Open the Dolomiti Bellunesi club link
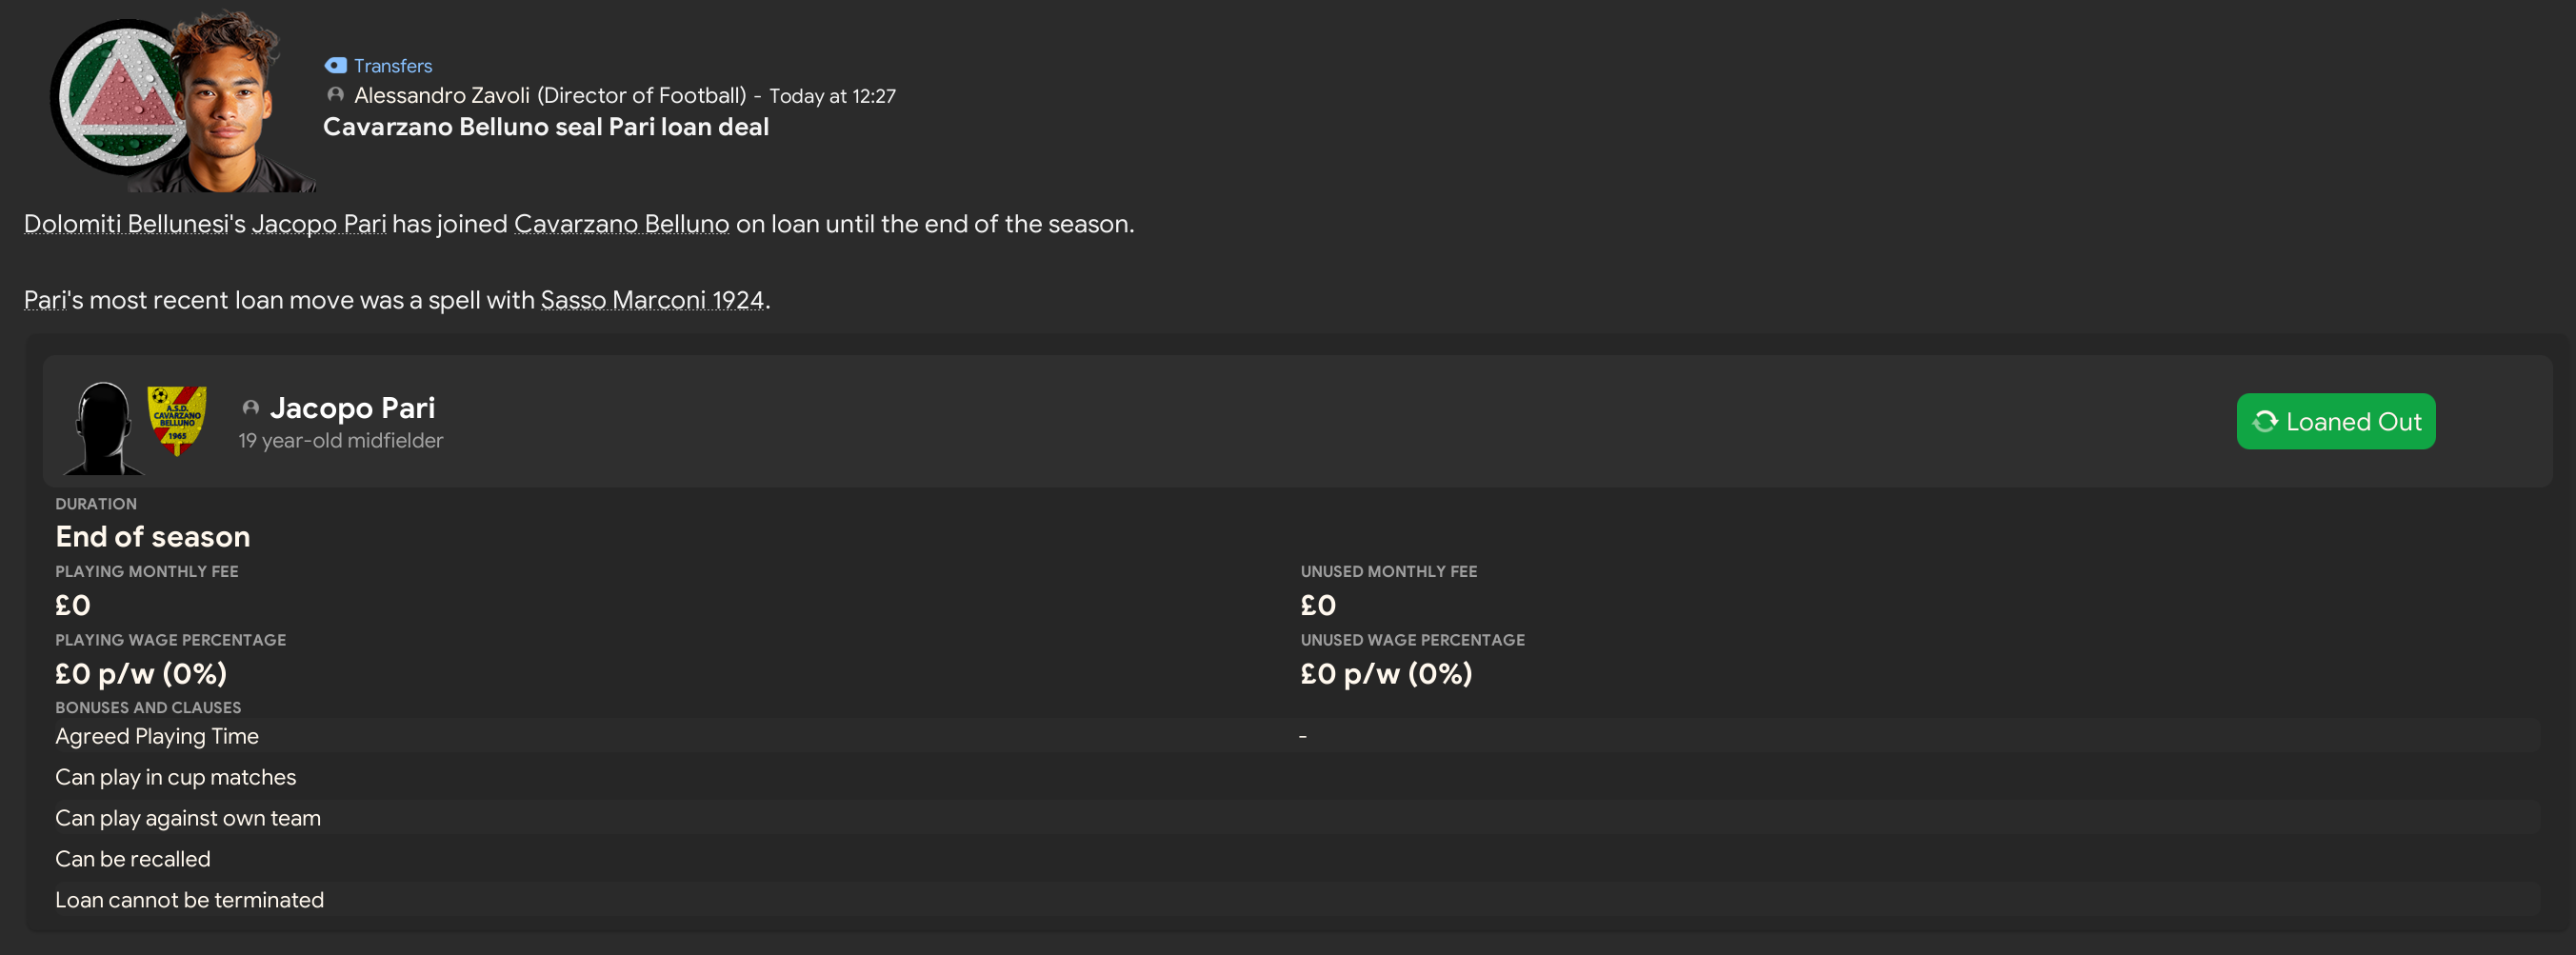This screenshot has width=2576, height=955. [x=126, y=224]
